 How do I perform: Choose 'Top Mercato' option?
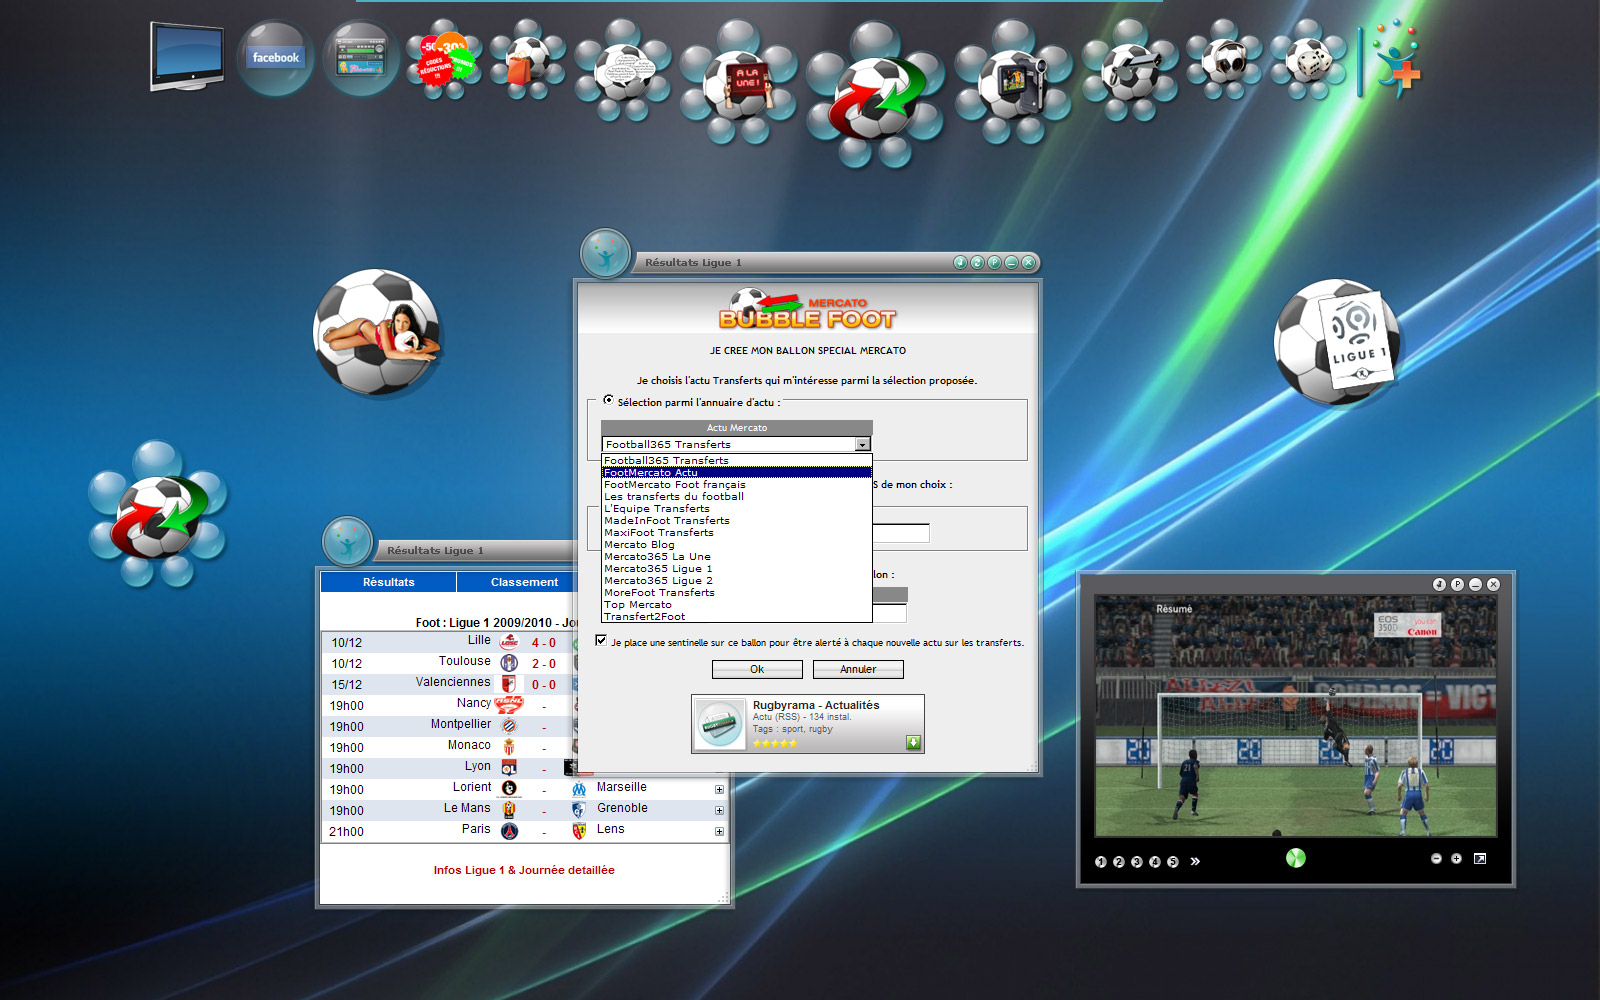tap(737, 604)
